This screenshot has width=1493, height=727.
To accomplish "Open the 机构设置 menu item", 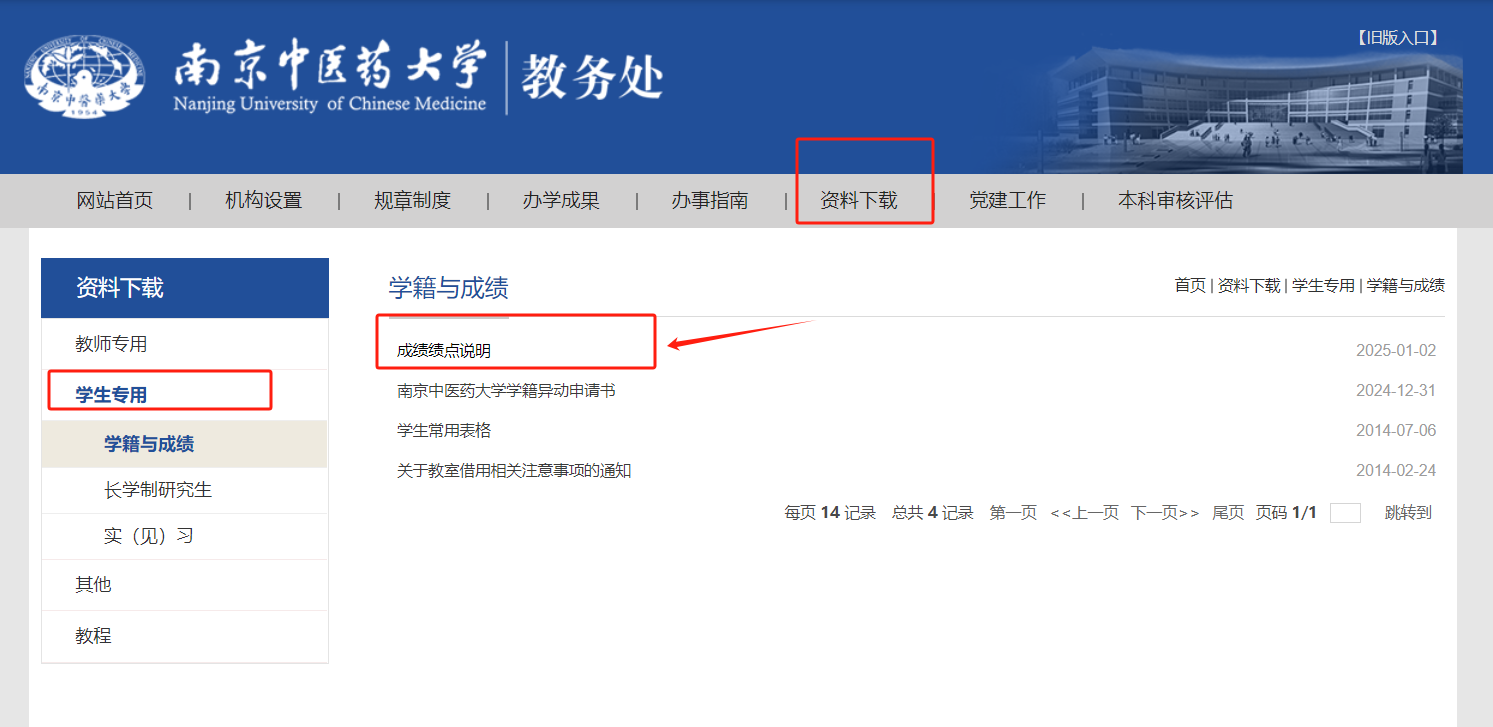I will (263, 200).
